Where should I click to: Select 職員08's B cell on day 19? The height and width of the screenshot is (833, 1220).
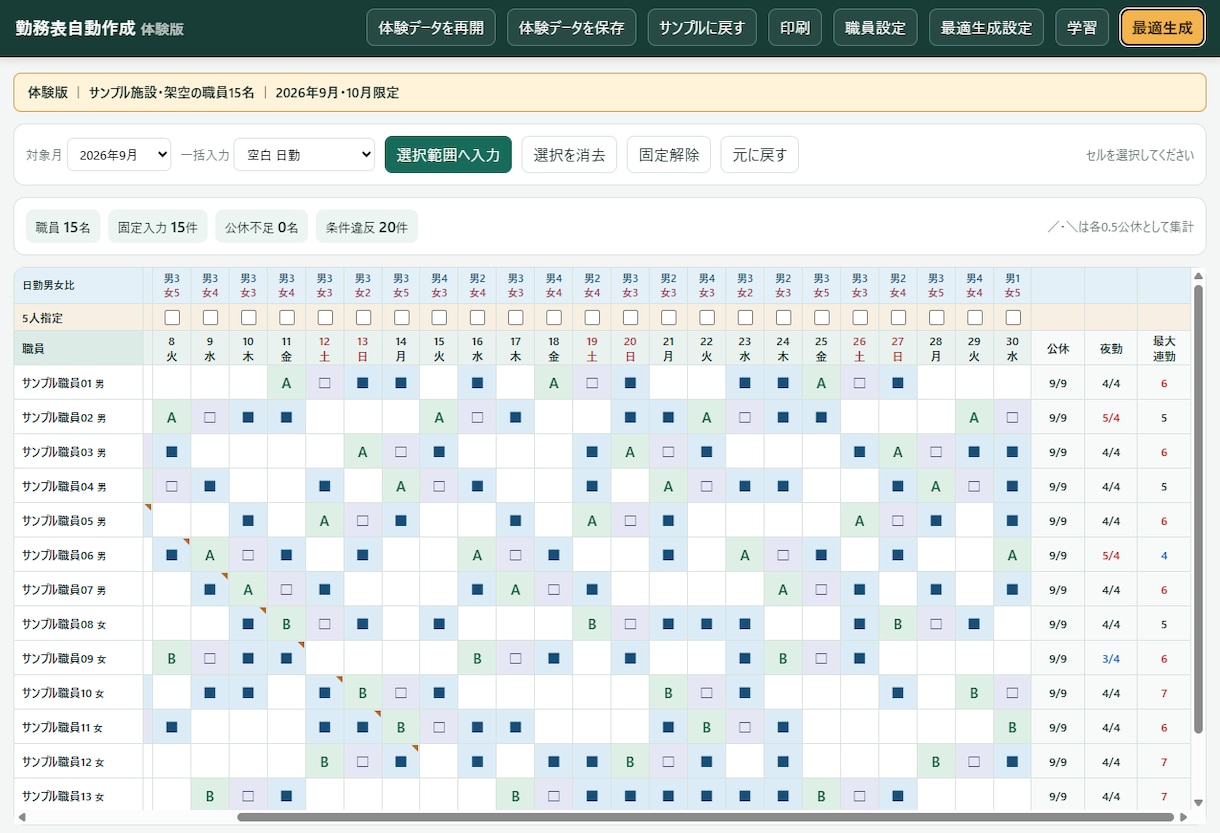592,624
